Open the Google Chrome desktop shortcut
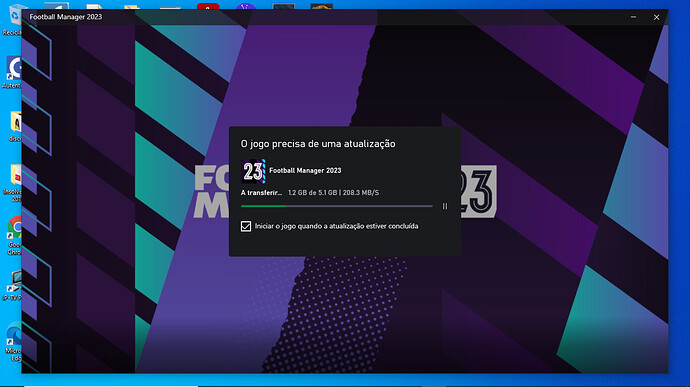Image resolution: width=690 pixels, height=387 pixels. [x=13, y=236]
